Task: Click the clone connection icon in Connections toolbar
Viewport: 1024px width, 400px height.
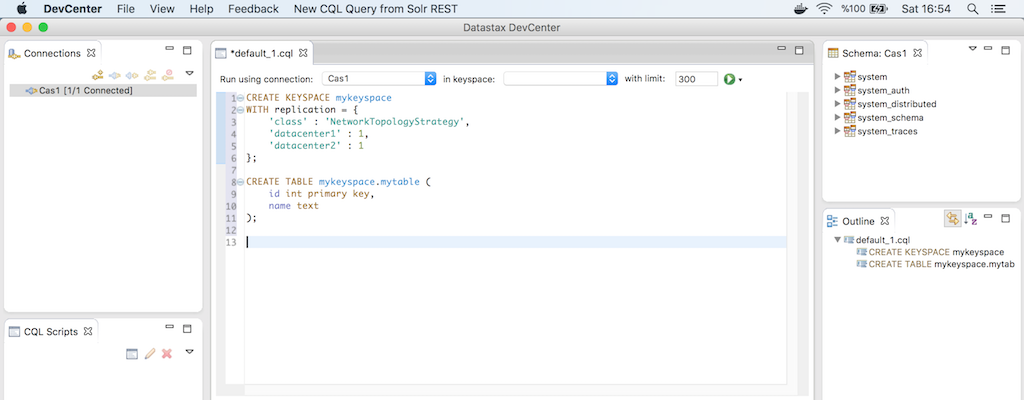Action: pyautogui.click(x=150, y=75)
